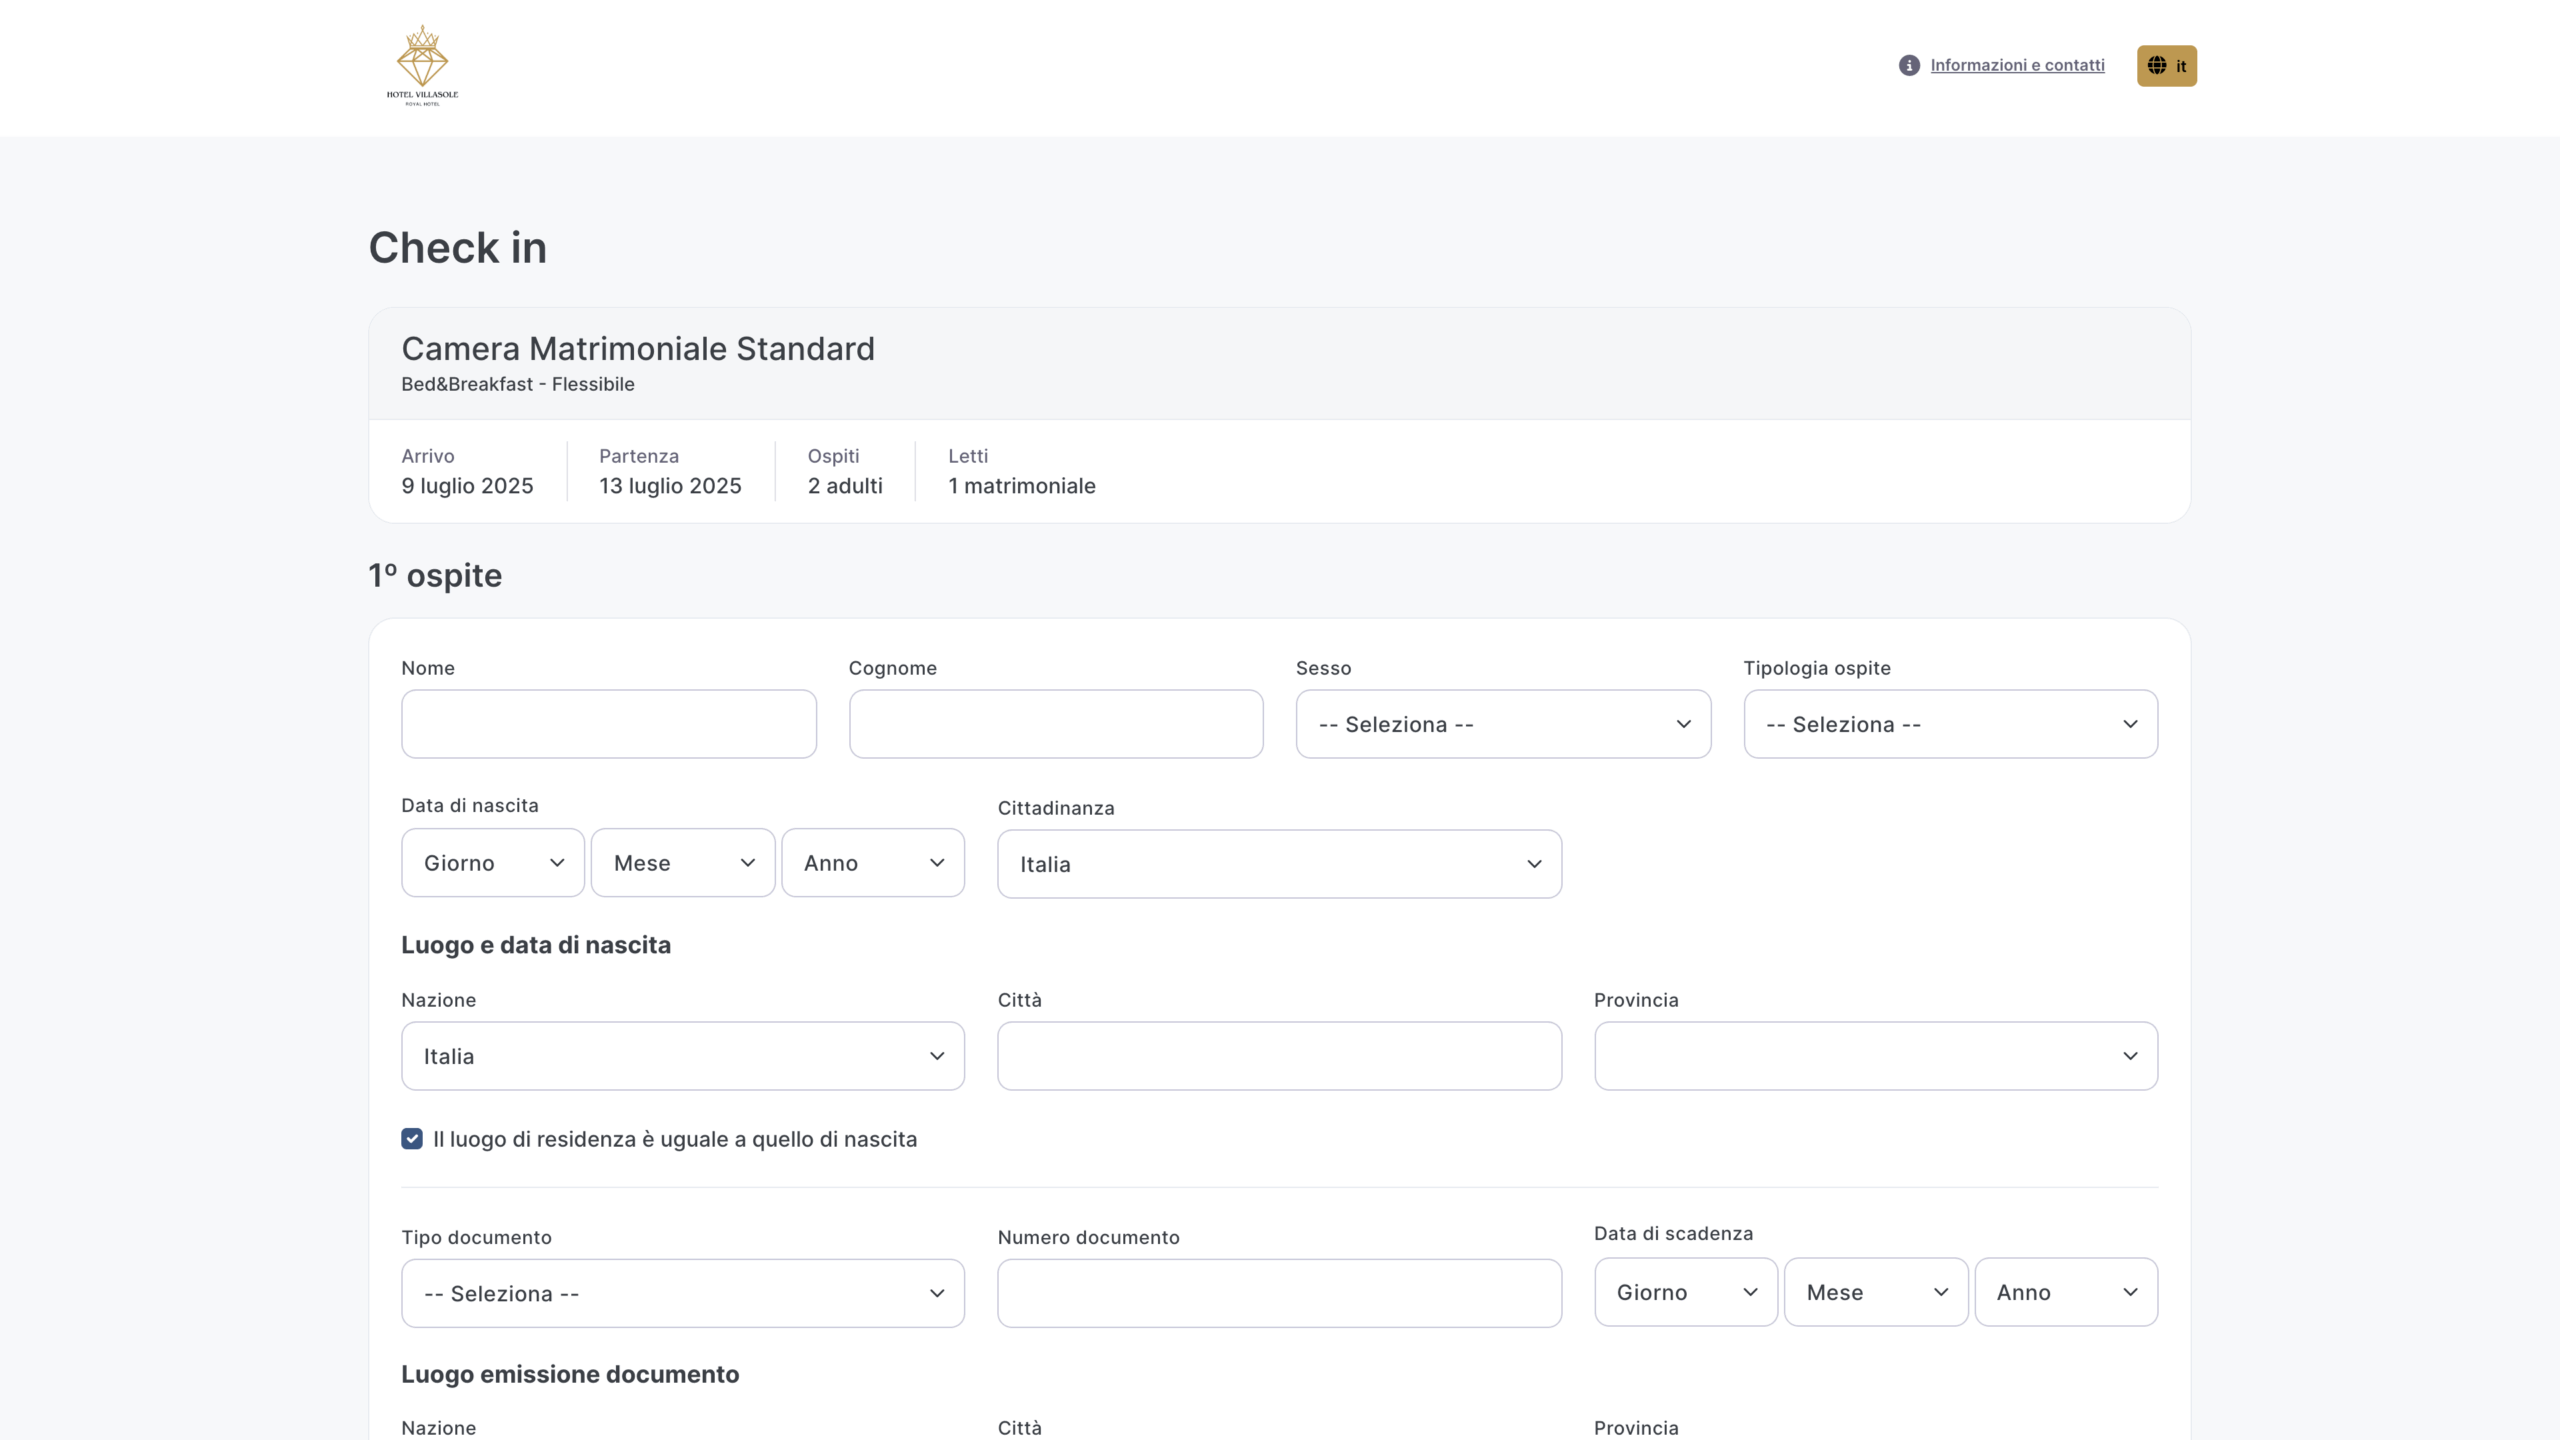The height and width of the screenshot is (1440, 2560).
Task: Click the '2 adulti' guests value
Action: [x=845, y=486]
